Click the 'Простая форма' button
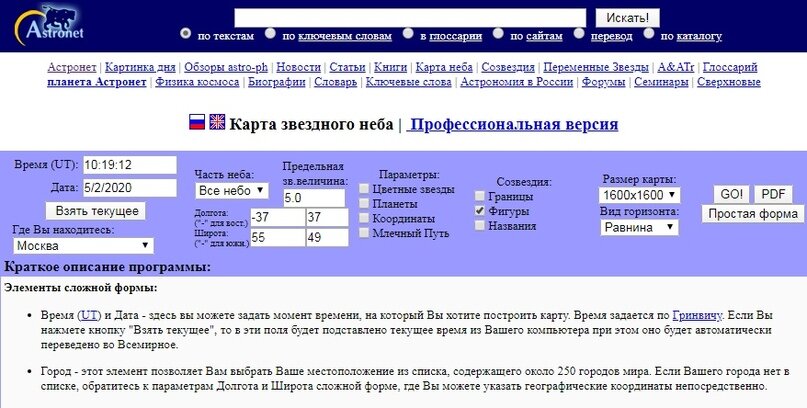Screen dimensions: 807x408 pyautogui.click(x=752, y=214)
